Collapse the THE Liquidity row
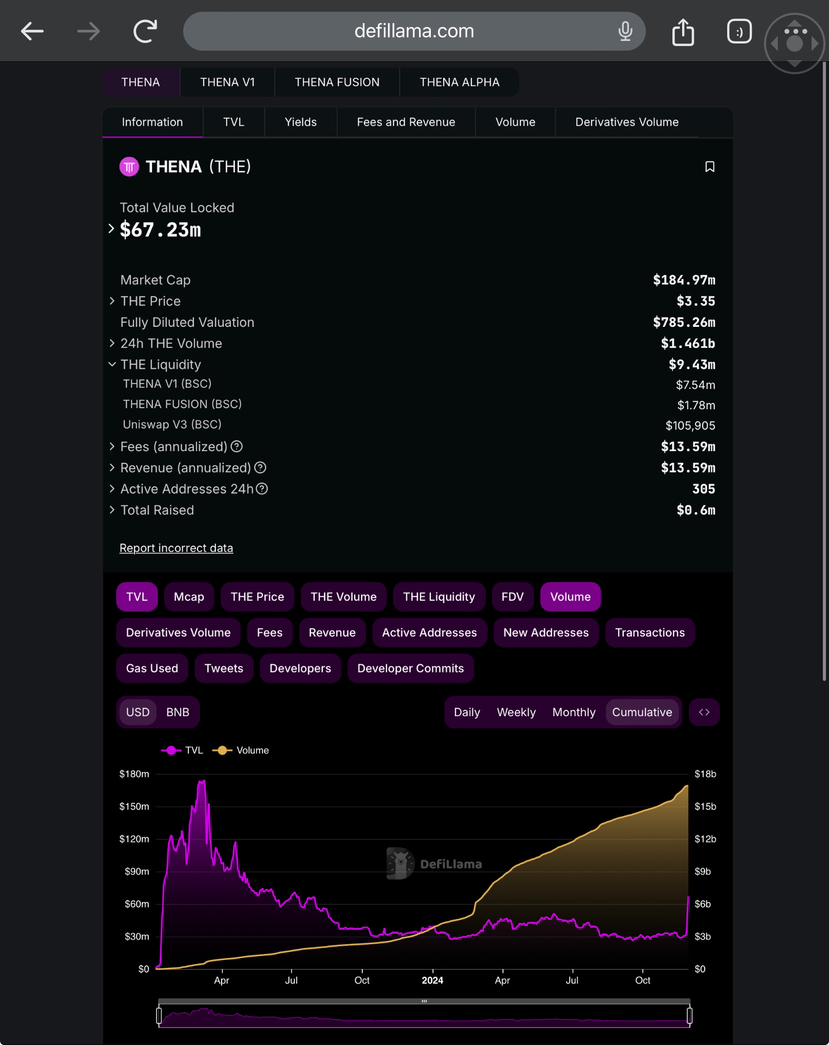829x1045 pixels. pyautogui.click(x=112, y=365)
